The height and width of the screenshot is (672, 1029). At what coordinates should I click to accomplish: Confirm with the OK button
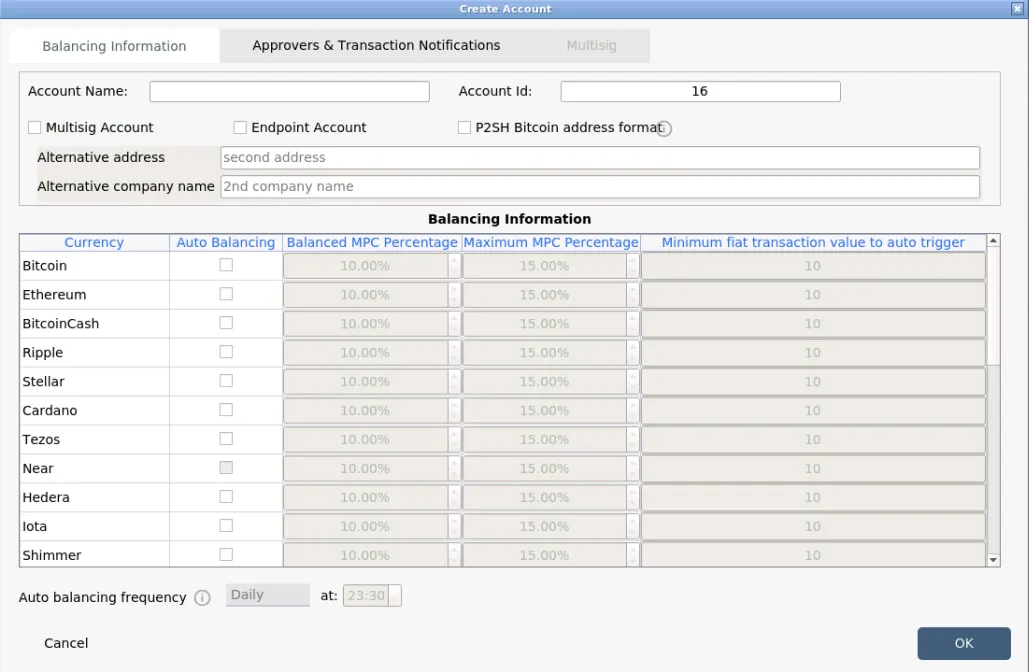(x=964, y=643)
